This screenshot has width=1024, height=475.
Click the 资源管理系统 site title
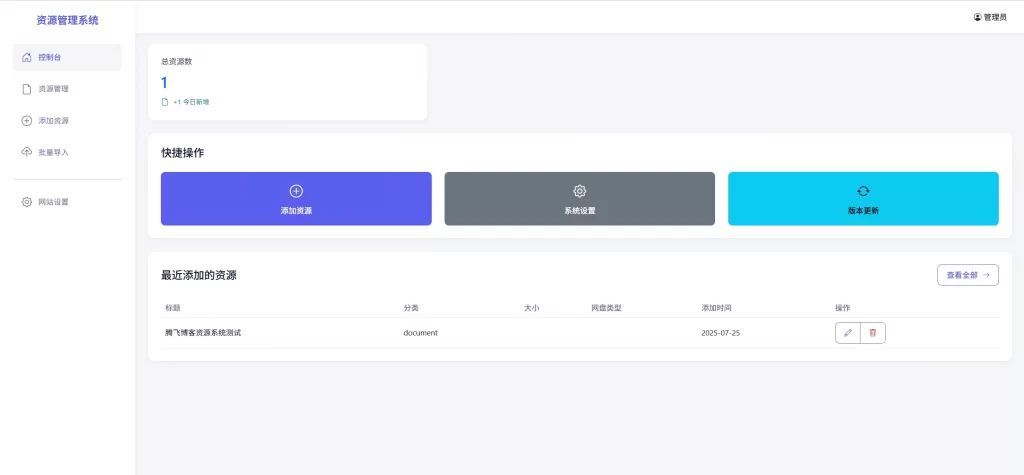[x=67, y=20]
